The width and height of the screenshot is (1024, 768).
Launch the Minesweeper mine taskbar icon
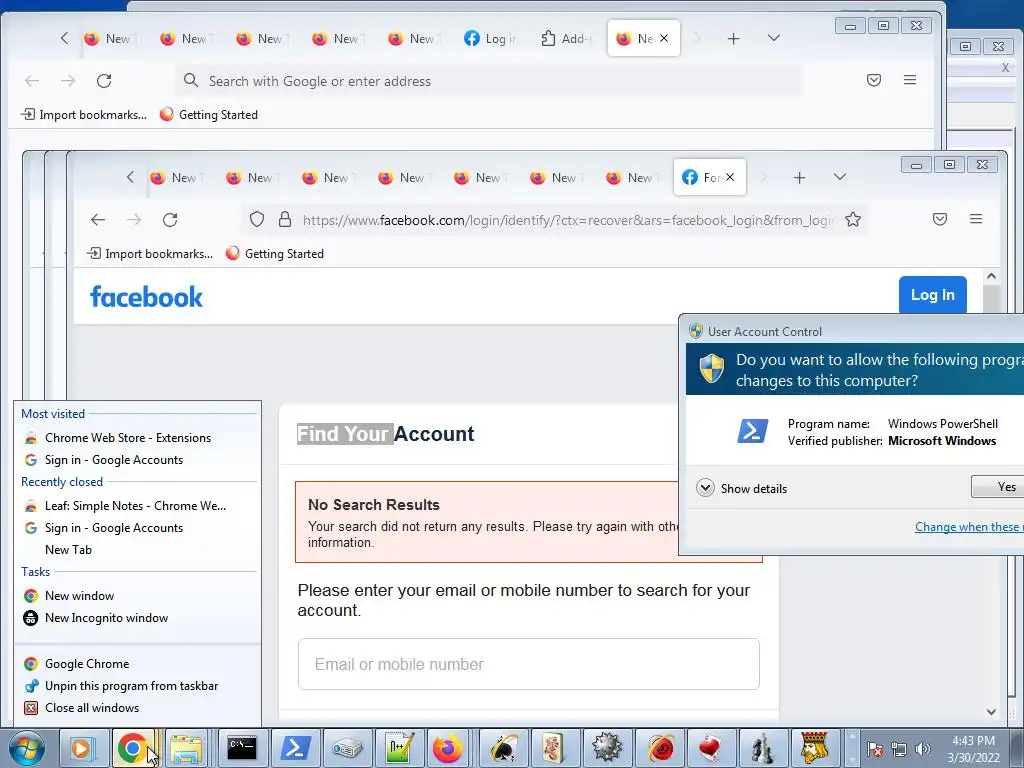point(607,748)
